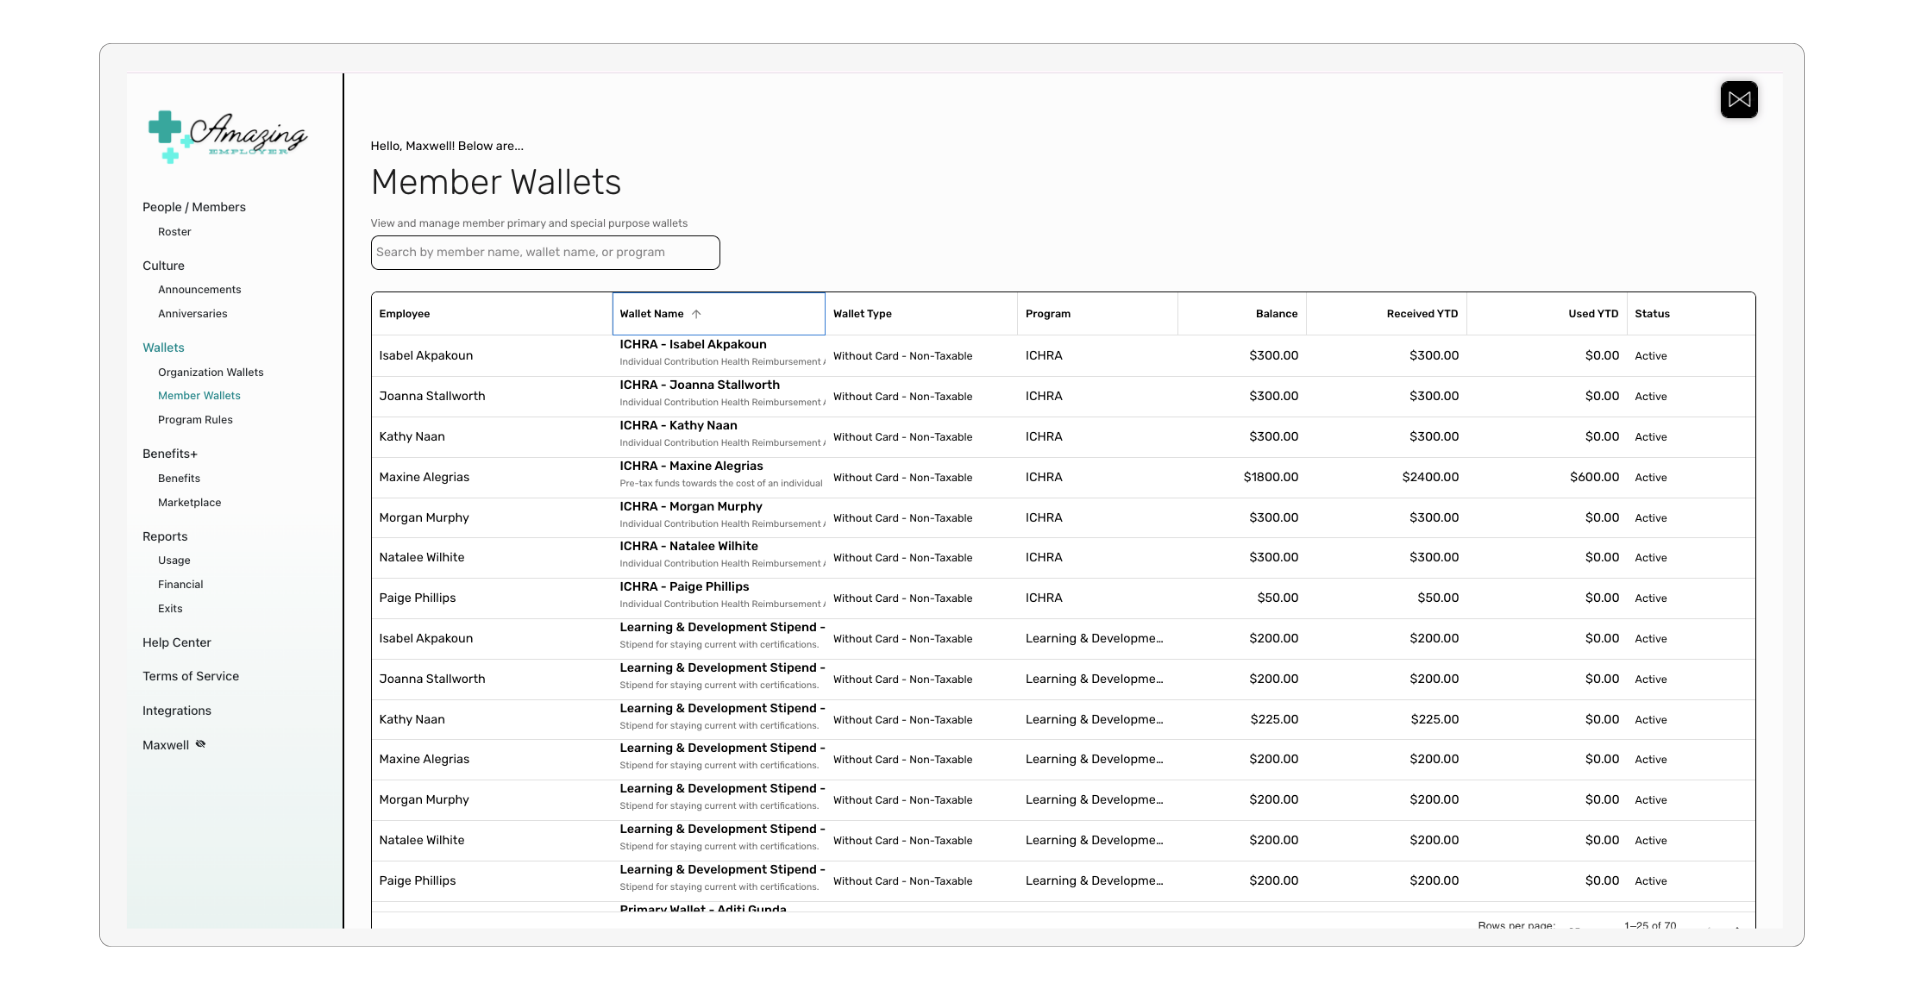Sort by the Wallet Type column header
Image resolution: width=1920 pixels, height=990 pixels.
(862, 314)
